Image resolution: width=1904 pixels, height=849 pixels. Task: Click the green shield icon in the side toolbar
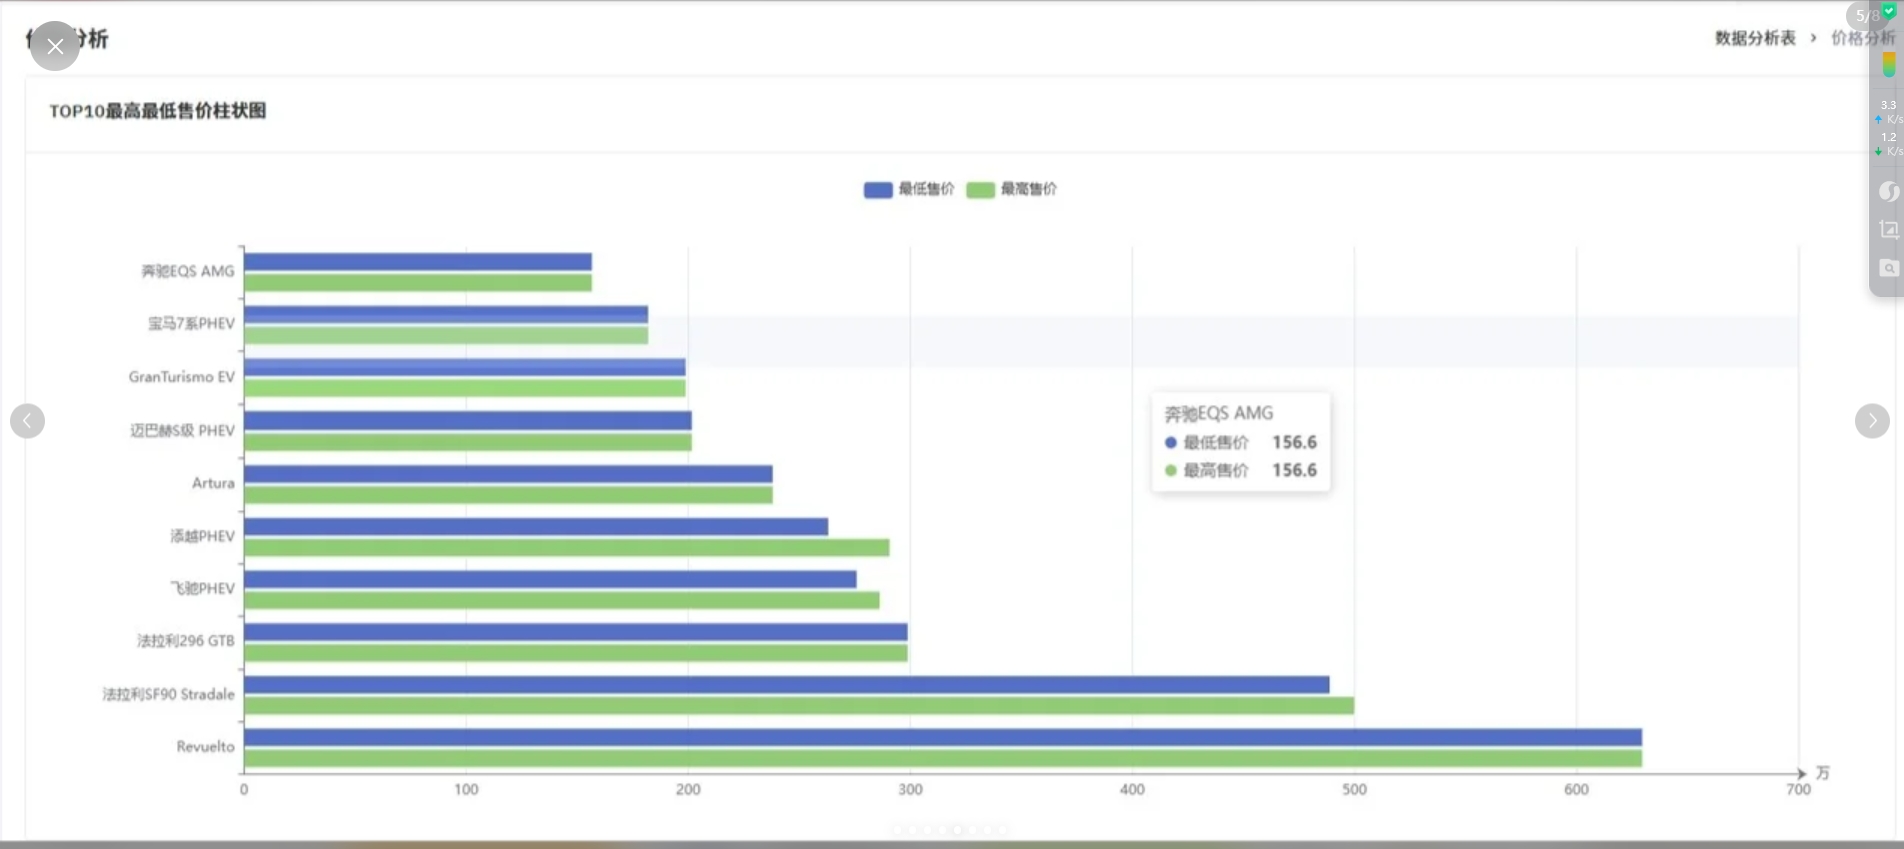point(1889,11)
